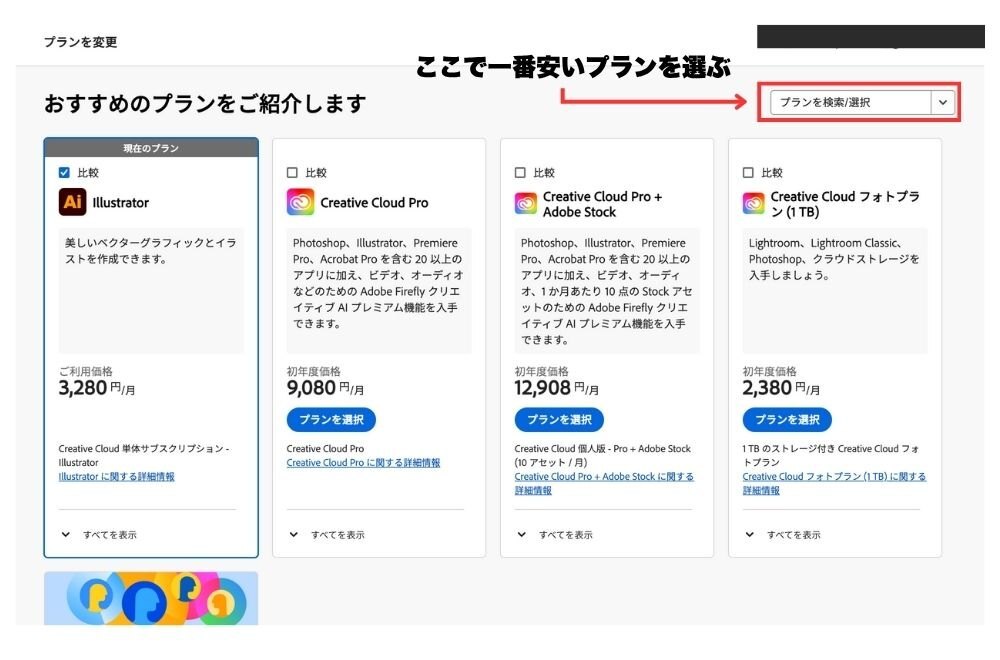This screenshot has width=1000, height=660.
Task: Click the ご利用価格 label on the Illustrator card
Action: [x=85, y=371]
